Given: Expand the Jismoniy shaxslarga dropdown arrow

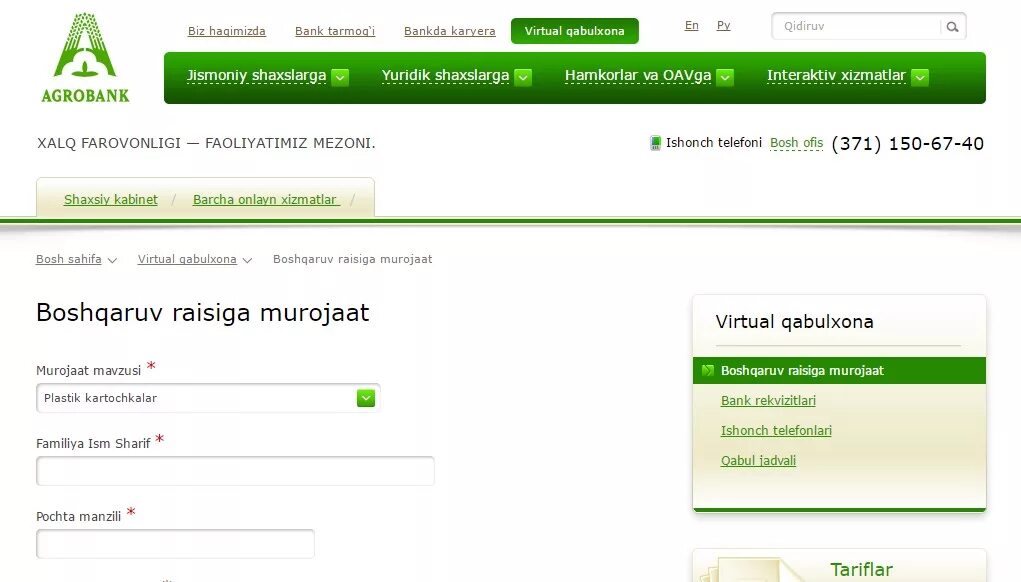Looking at the screenshot, I should (x=340, y=77).
